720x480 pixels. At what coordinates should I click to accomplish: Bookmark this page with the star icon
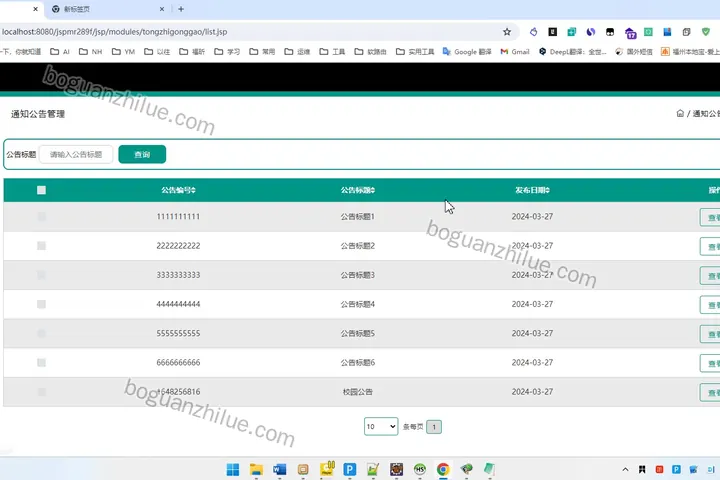tap(506, 32)
